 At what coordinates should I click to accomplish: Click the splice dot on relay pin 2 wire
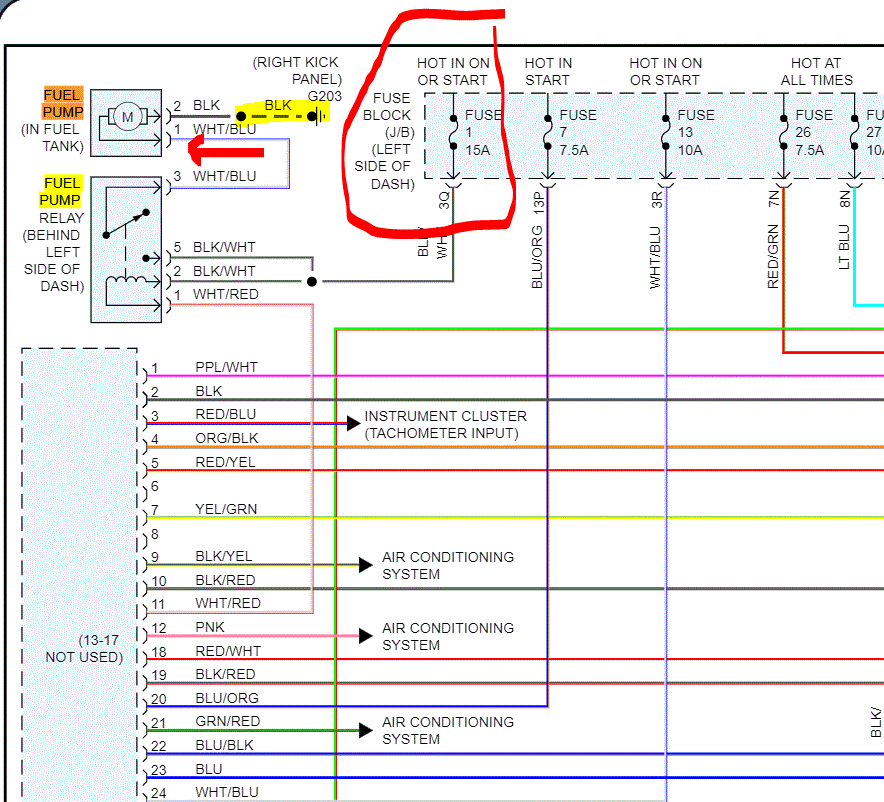pyautogui.click(x=312, y=281)
